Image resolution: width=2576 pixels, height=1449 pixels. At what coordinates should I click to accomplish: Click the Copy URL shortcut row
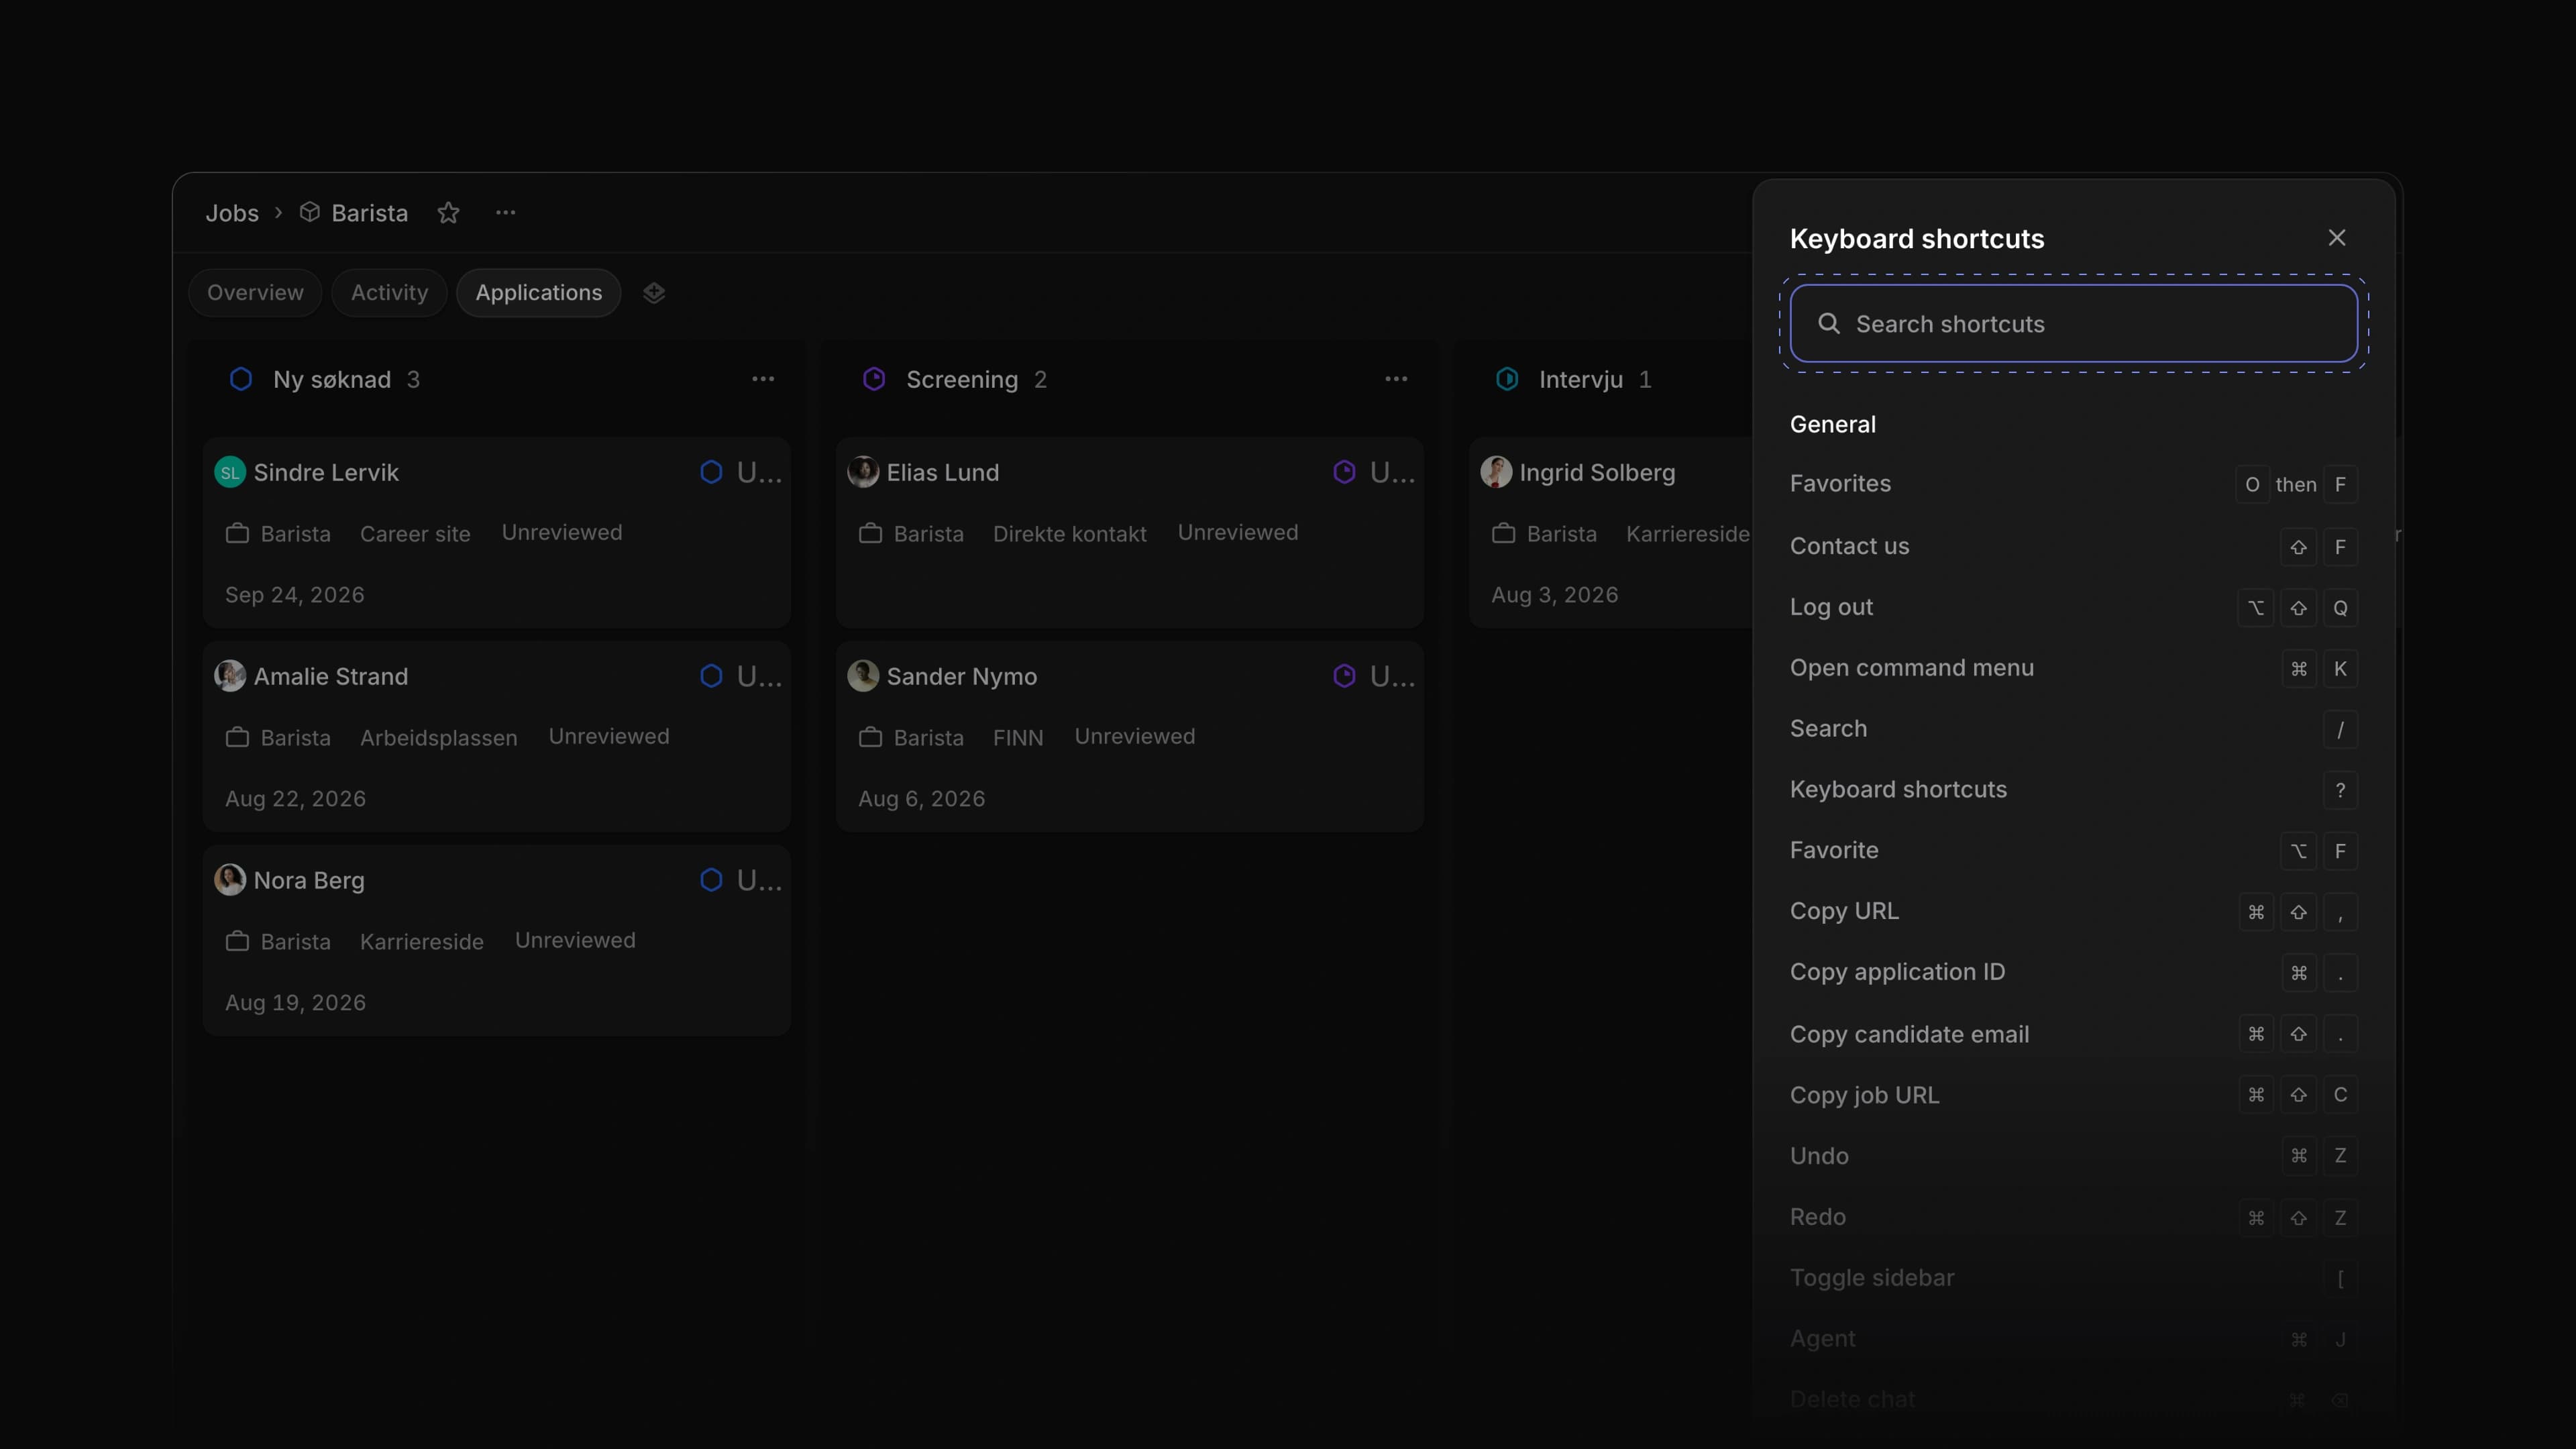coord(2073,911)
